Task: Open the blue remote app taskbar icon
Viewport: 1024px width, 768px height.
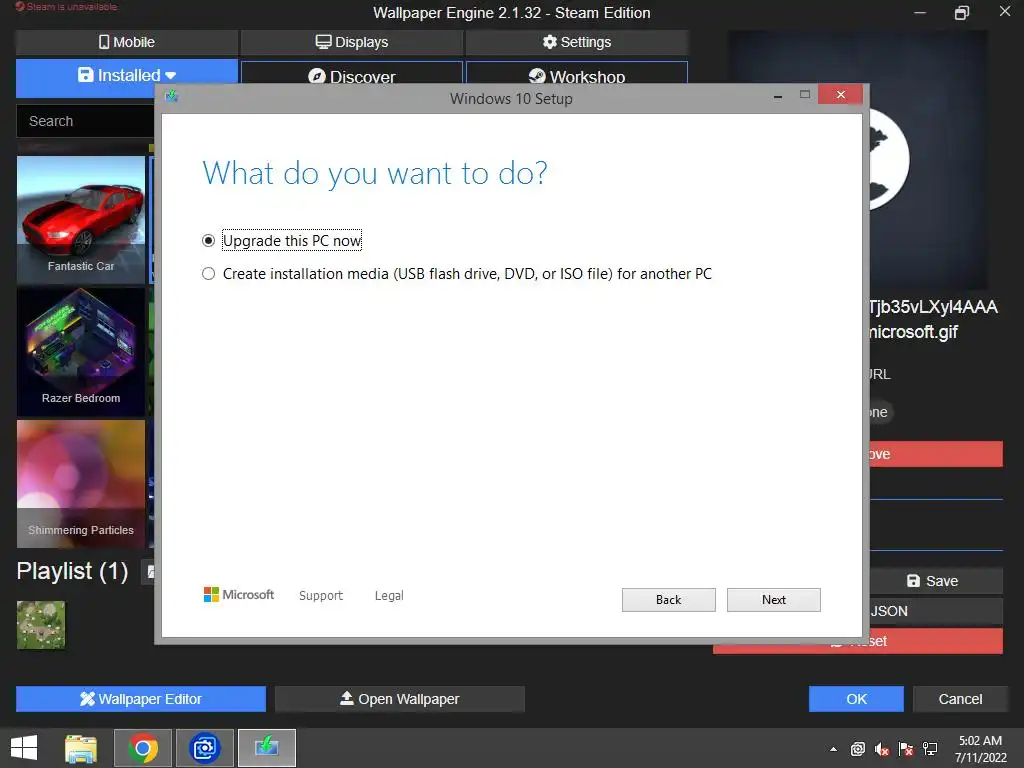Action: [204, 748]
